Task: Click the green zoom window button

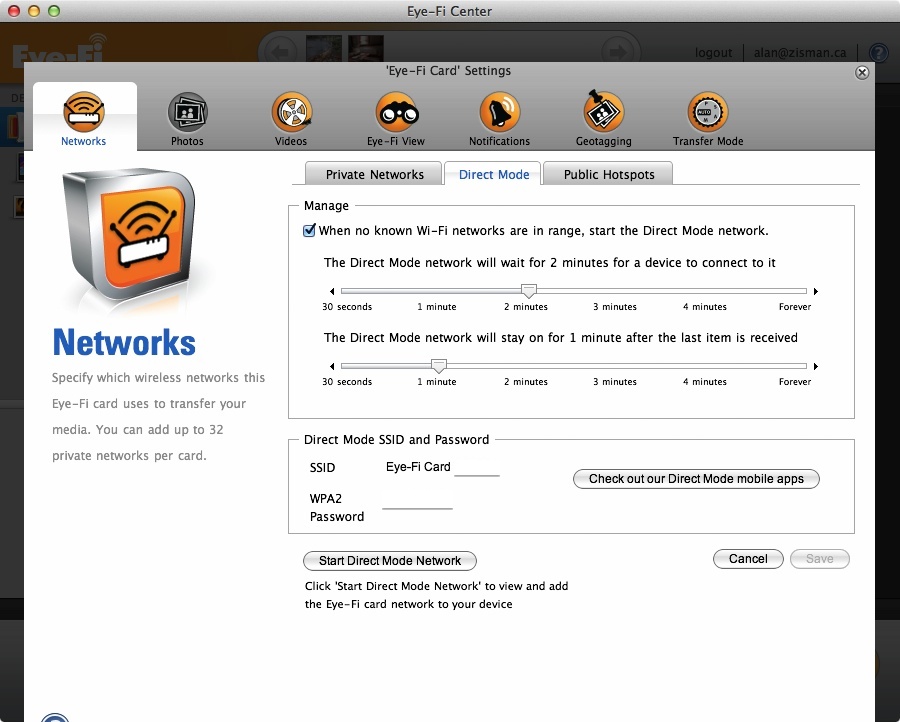Action: (54, 11)
